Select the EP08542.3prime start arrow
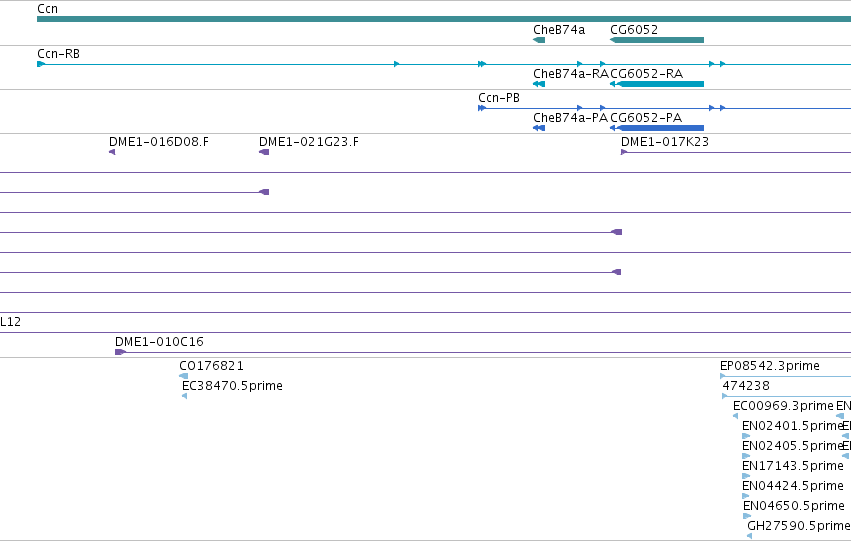The image size is (851, 541). point(722,376)
